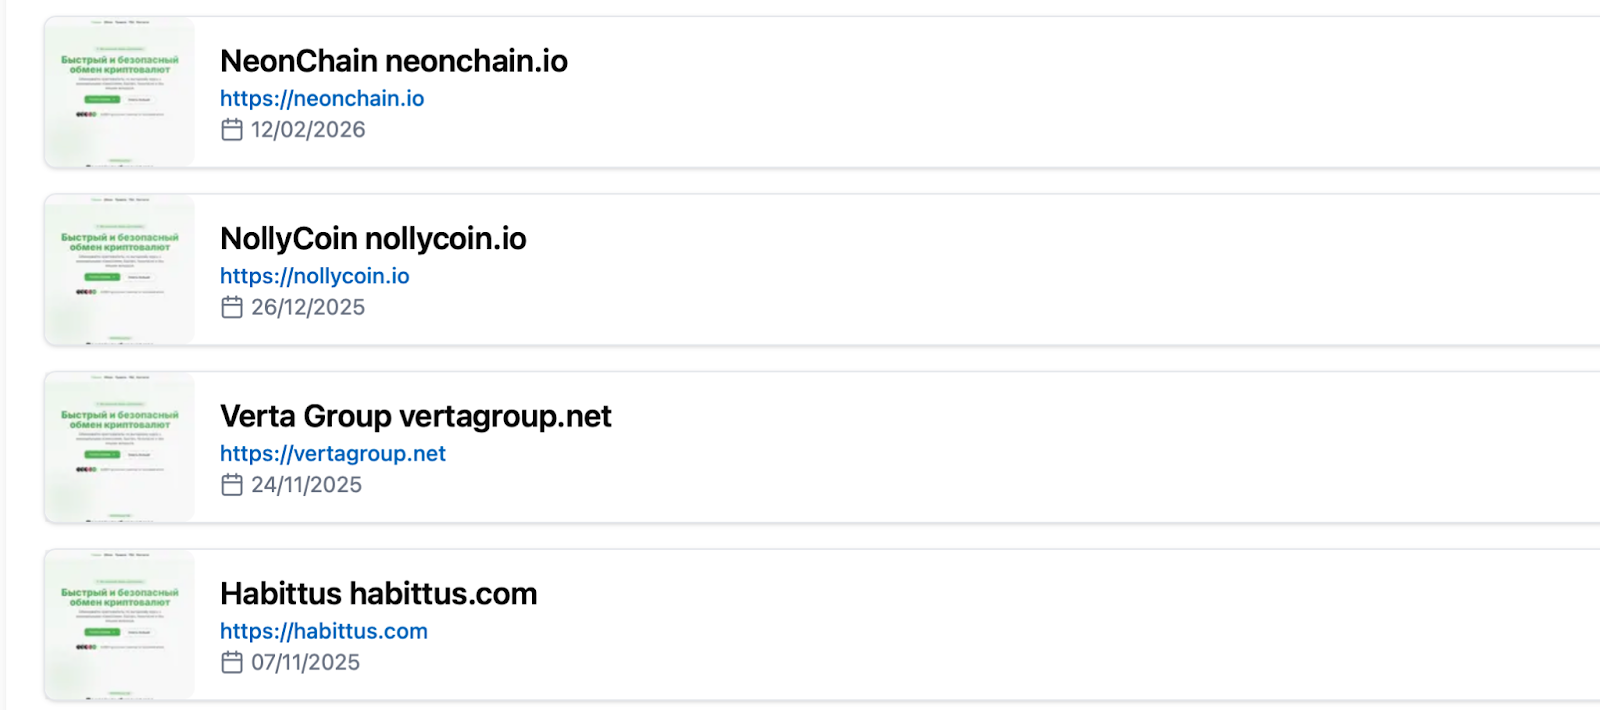Click the calendar icon beside 26/12/2025

pos(232,307)
